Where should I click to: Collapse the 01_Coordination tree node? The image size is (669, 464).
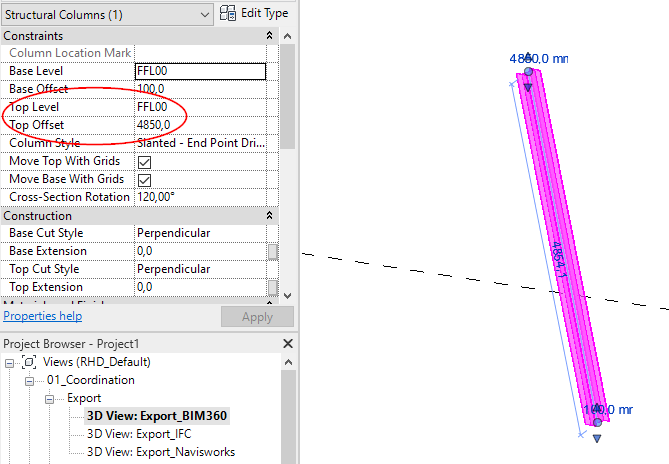[29, 381]
